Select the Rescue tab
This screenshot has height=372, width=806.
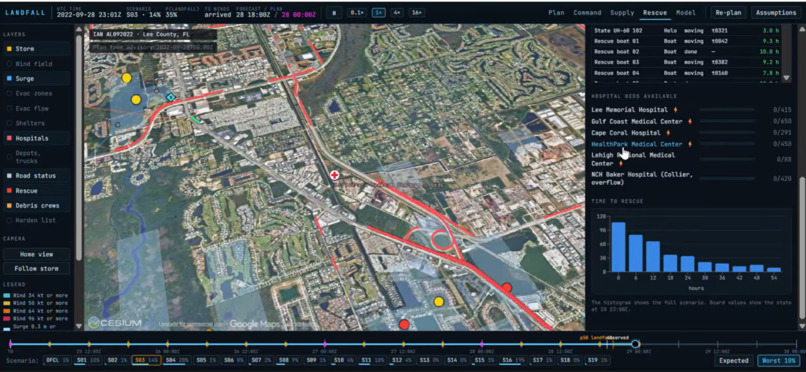[655, 13]
